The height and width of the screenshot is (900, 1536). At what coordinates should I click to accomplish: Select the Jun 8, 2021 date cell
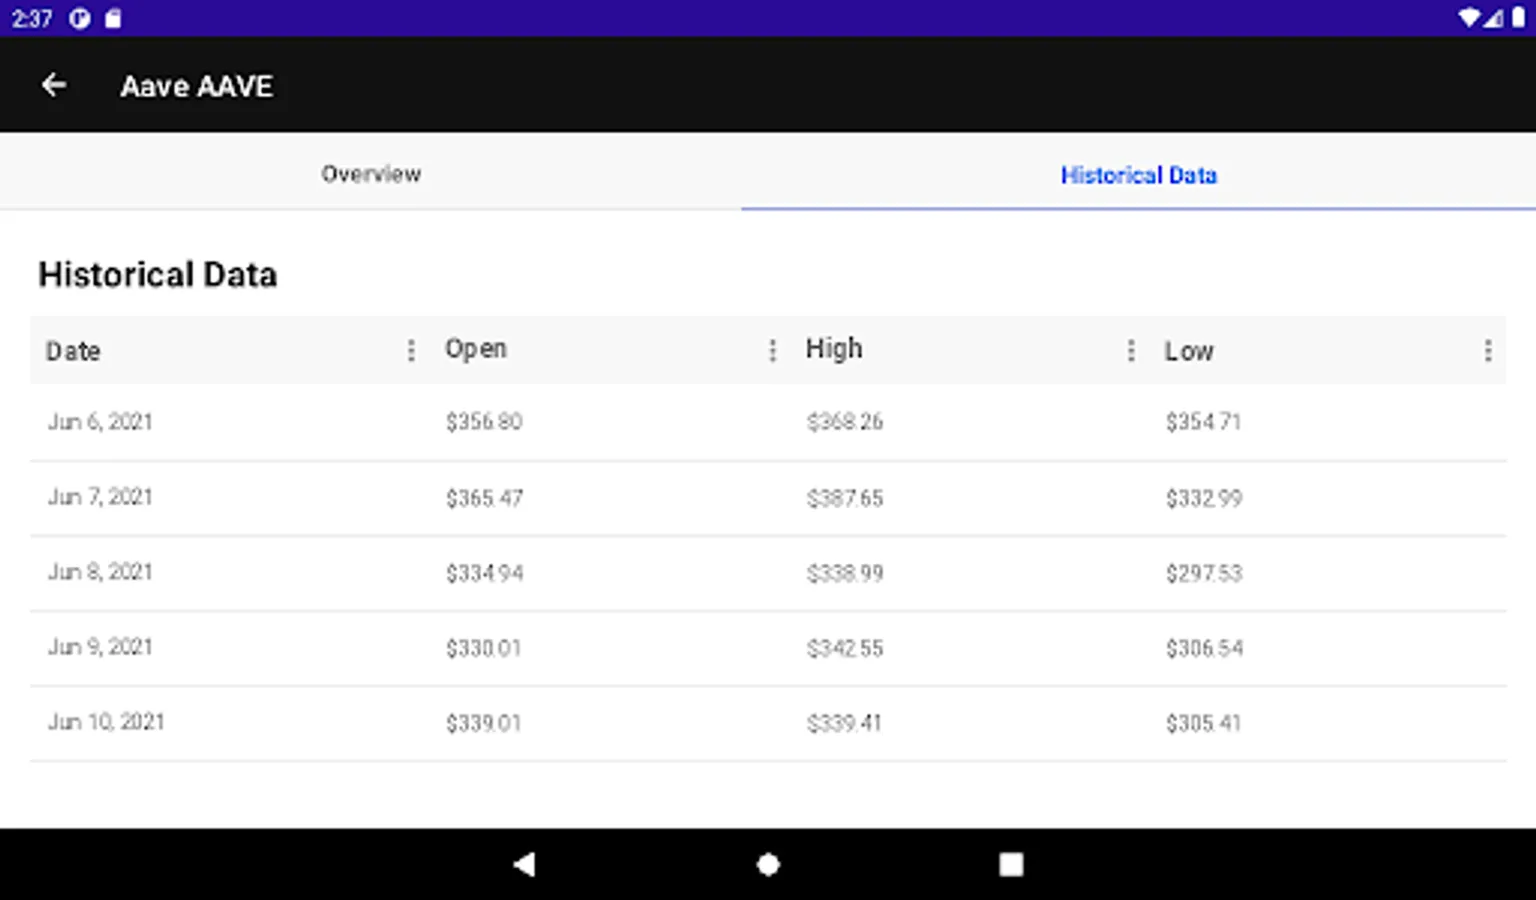(x=100, y=572)
